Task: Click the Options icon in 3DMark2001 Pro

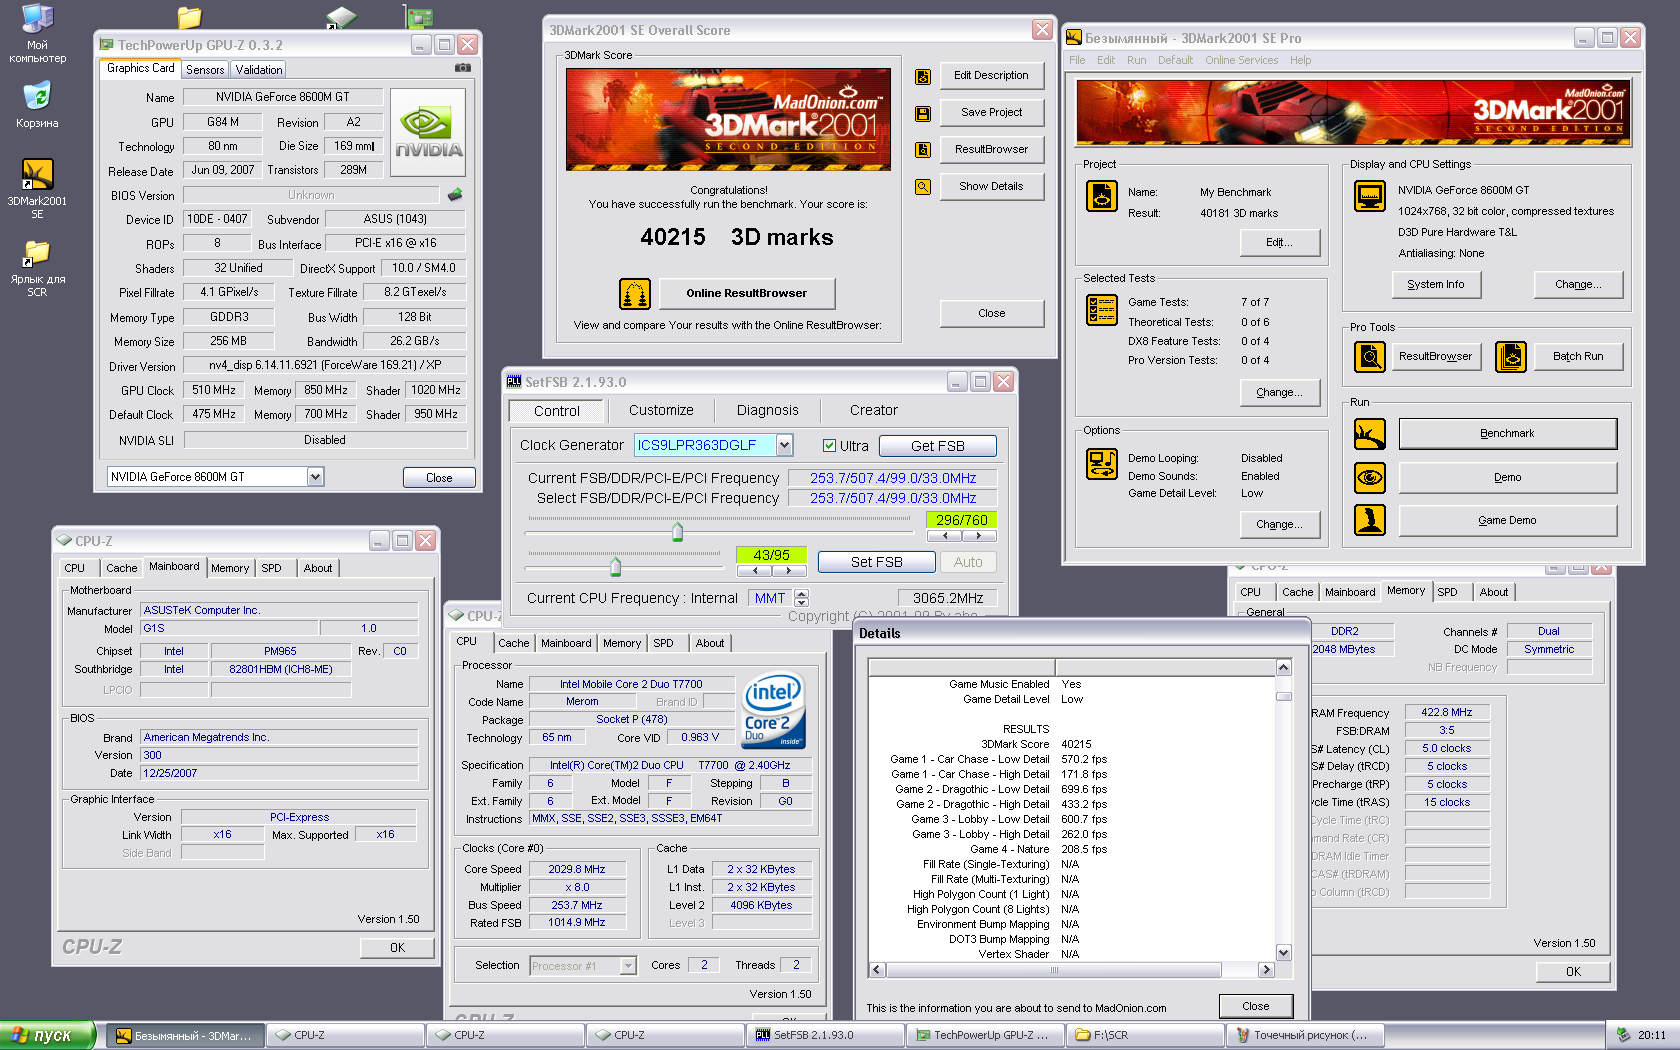Action: [x=1102, y=464]
